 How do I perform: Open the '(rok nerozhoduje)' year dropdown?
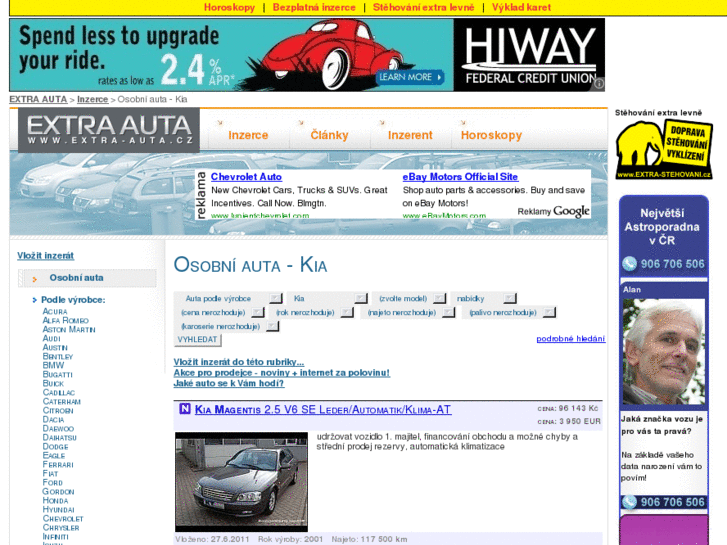point(312,312)
